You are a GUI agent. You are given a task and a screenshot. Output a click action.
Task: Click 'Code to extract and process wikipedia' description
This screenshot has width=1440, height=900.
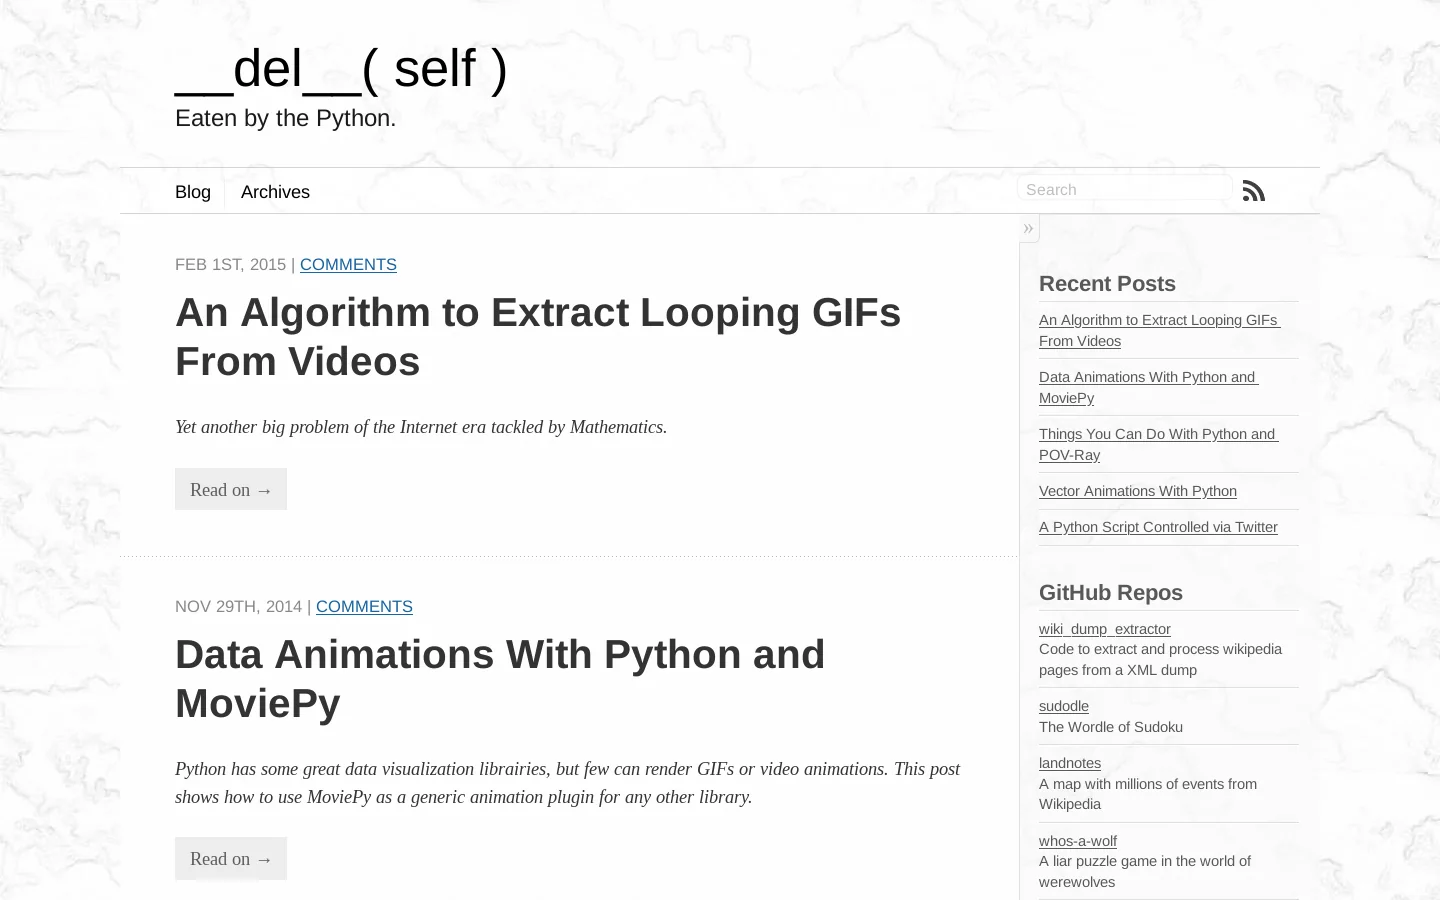coord(1160,660)
